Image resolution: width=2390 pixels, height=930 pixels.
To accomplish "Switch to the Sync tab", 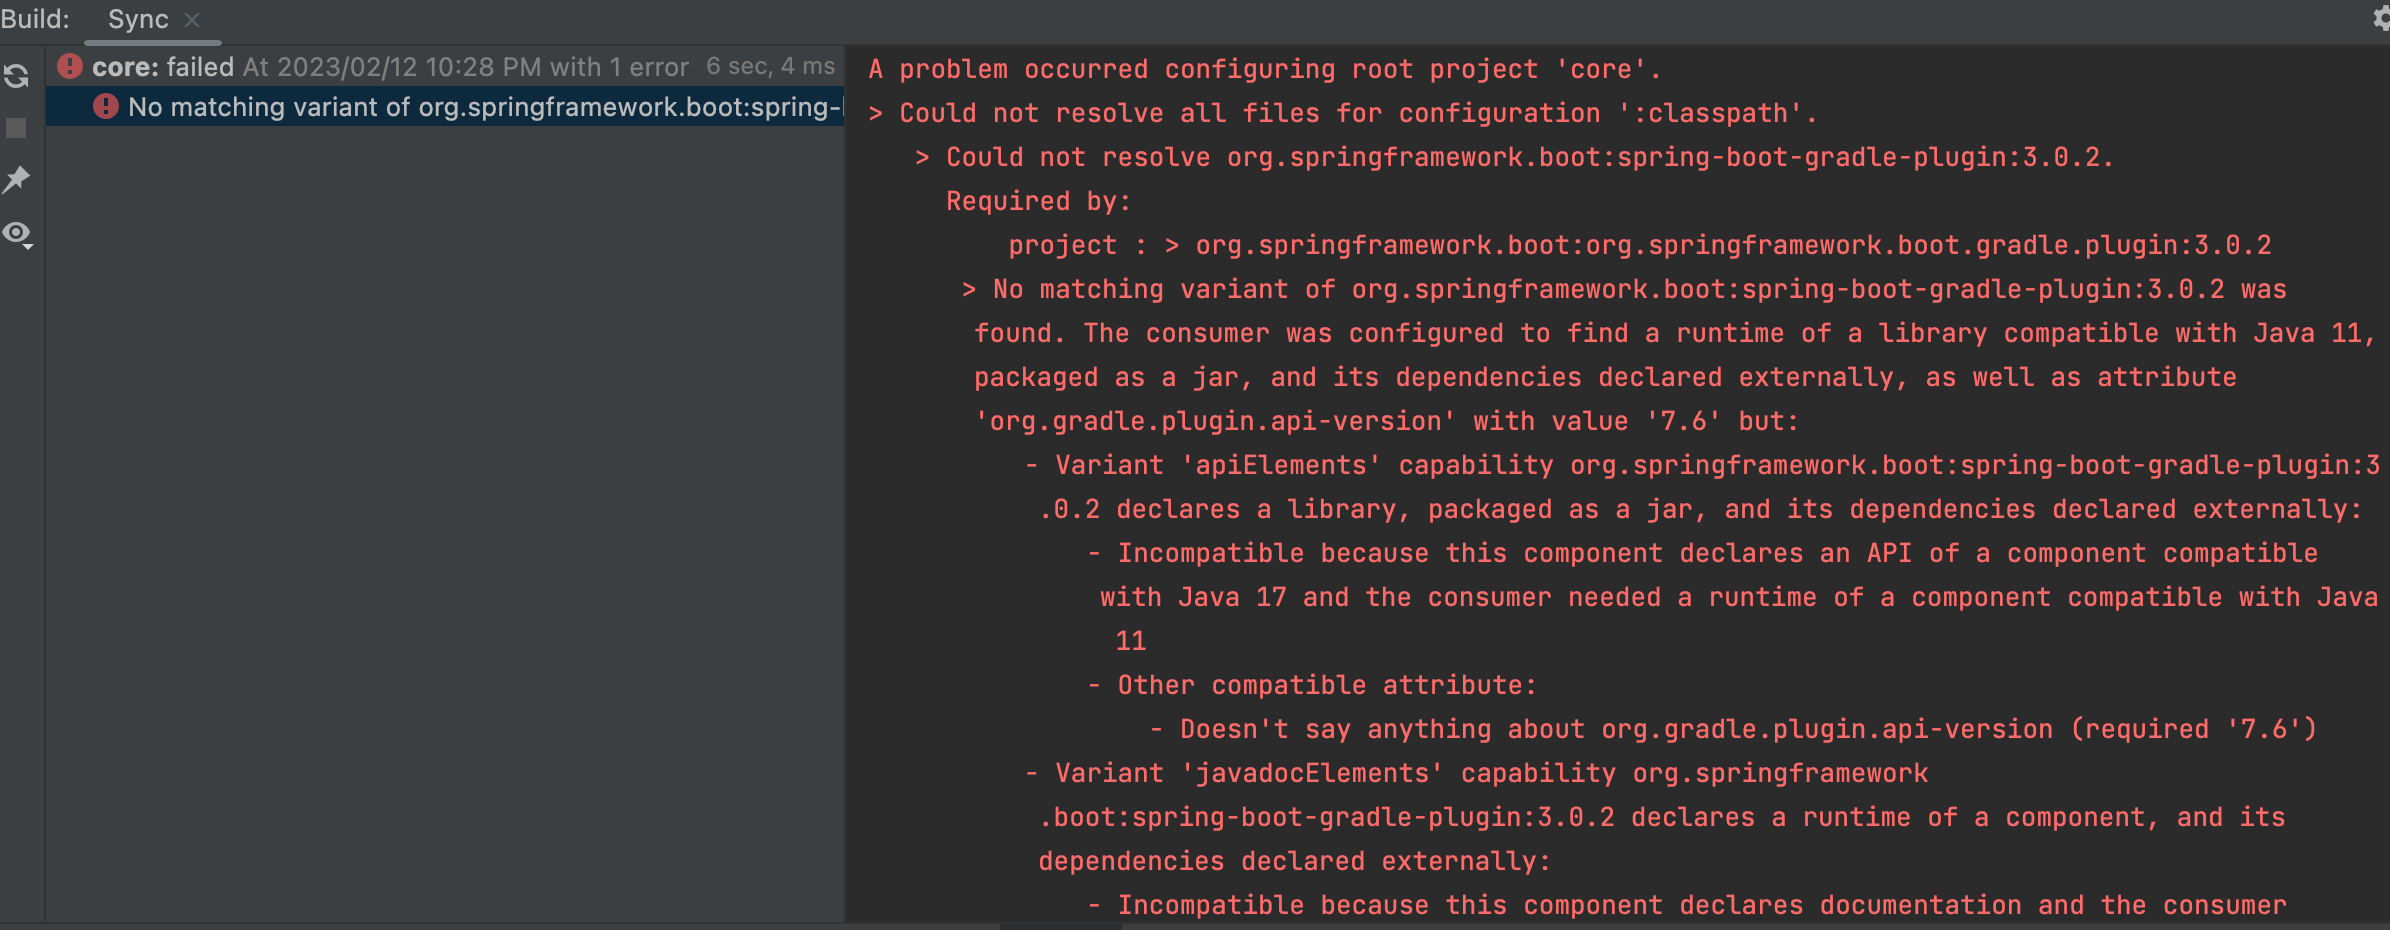I will coord(140,19).
